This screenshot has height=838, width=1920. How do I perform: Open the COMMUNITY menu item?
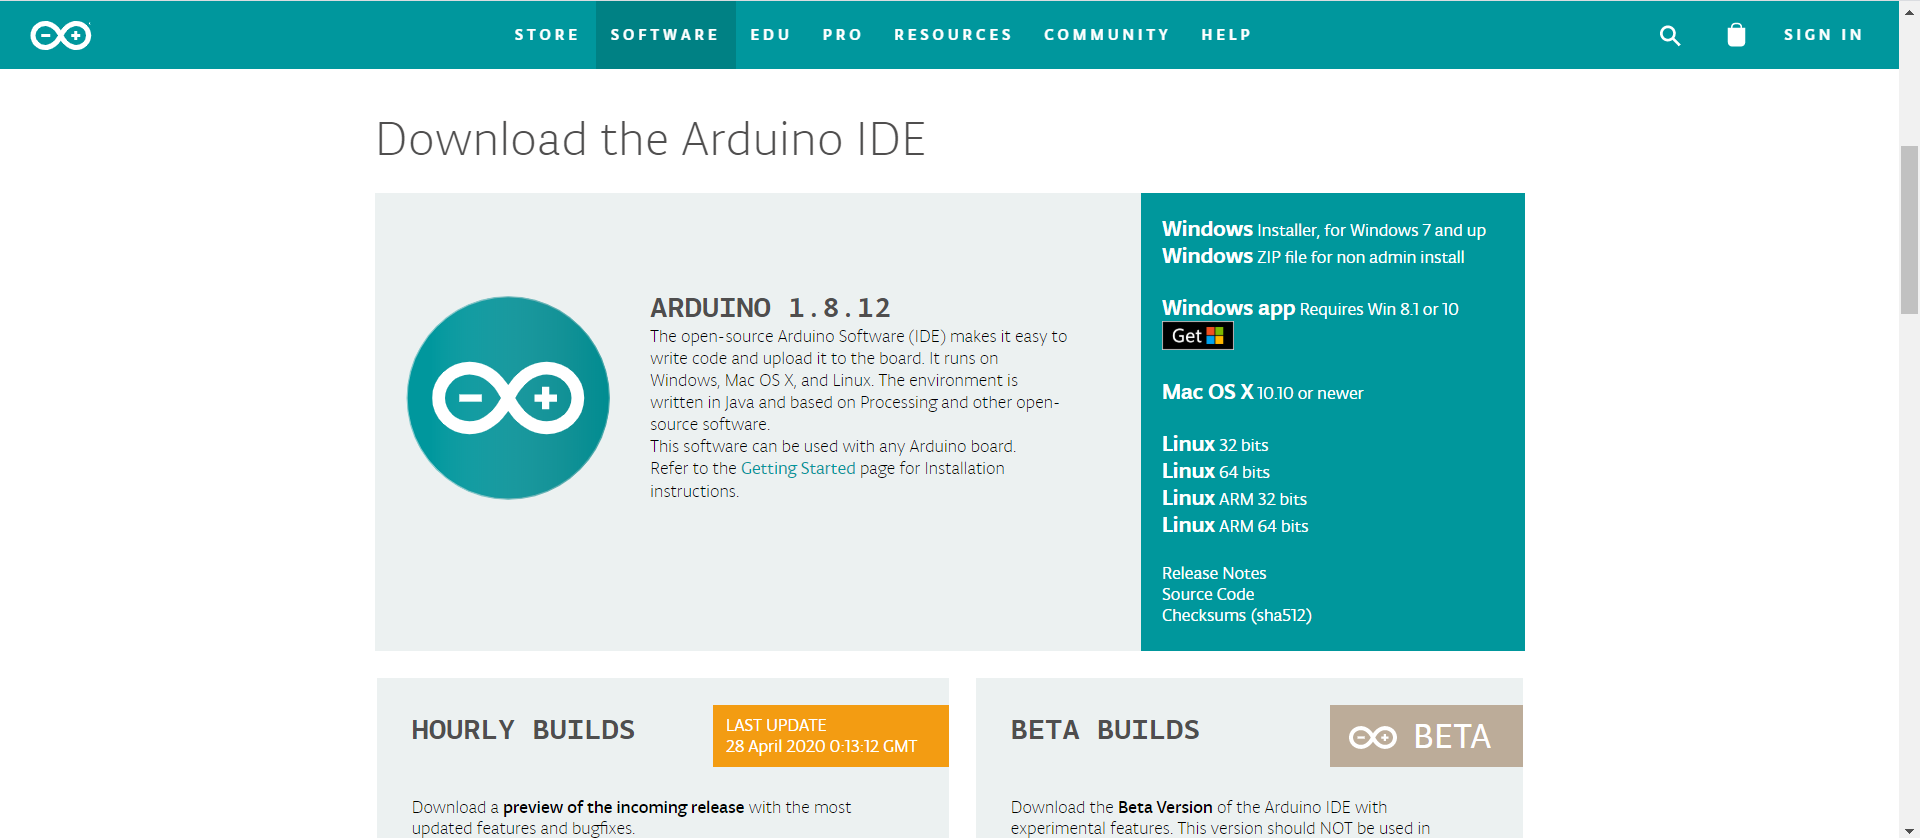coord(1107,35)
